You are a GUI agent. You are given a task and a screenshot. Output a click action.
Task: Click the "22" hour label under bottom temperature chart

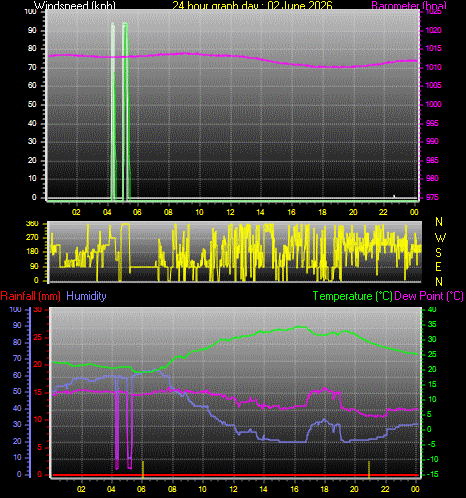385,489
